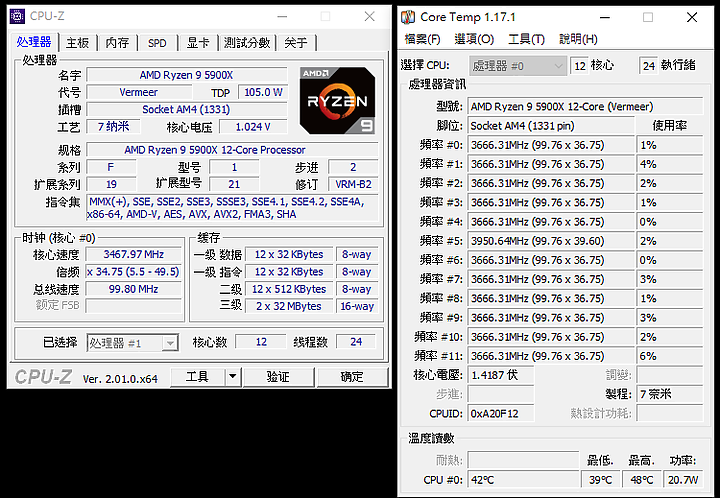Viewport: 720px width, 498px height.
Task: Minimize the Core Temp window
Action: (605, 17)
